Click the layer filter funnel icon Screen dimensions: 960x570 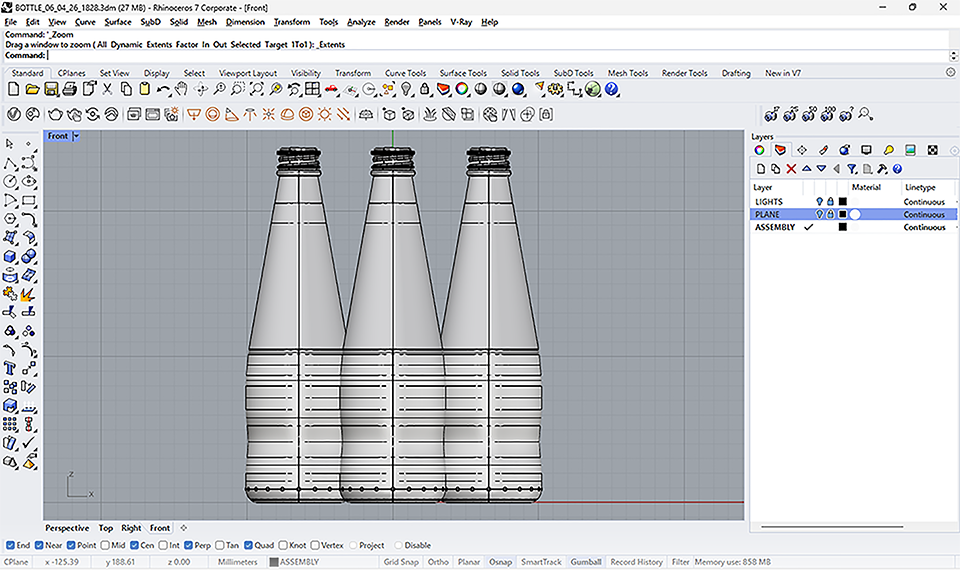point(852,169)
